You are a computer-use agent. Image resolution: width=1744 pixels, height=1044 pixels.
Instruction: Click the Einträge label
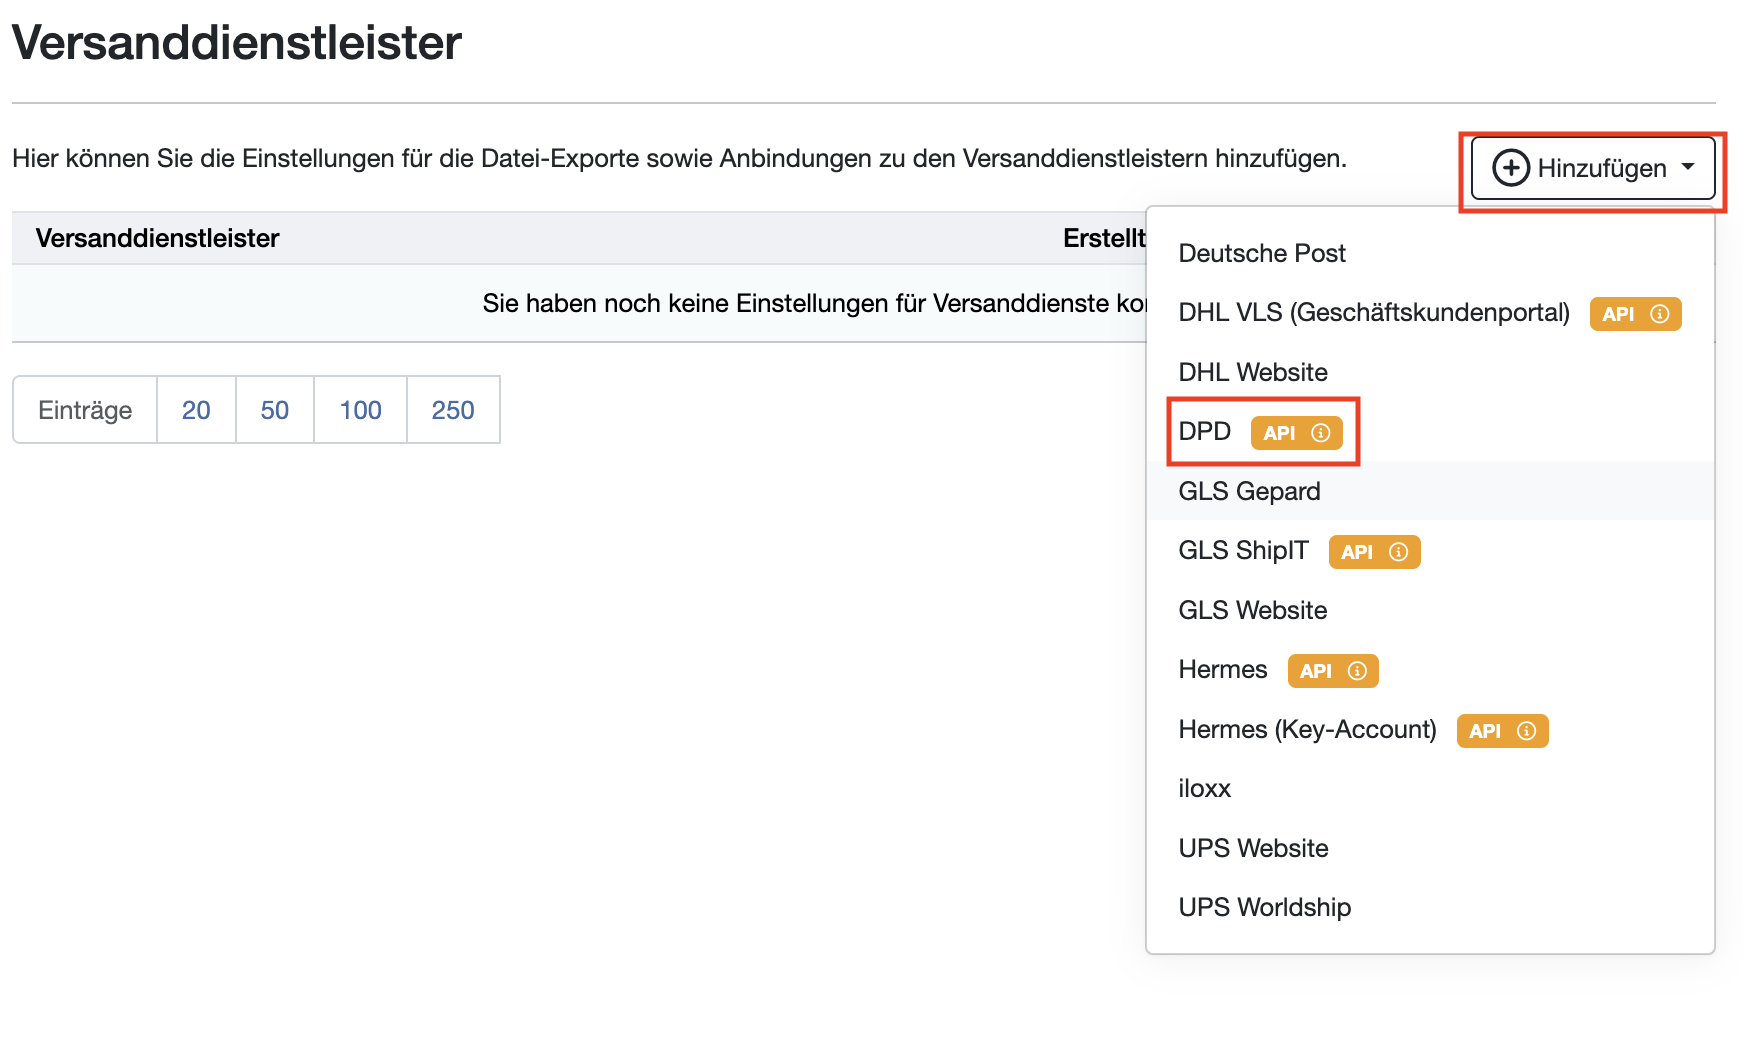(x=85, y=410)
